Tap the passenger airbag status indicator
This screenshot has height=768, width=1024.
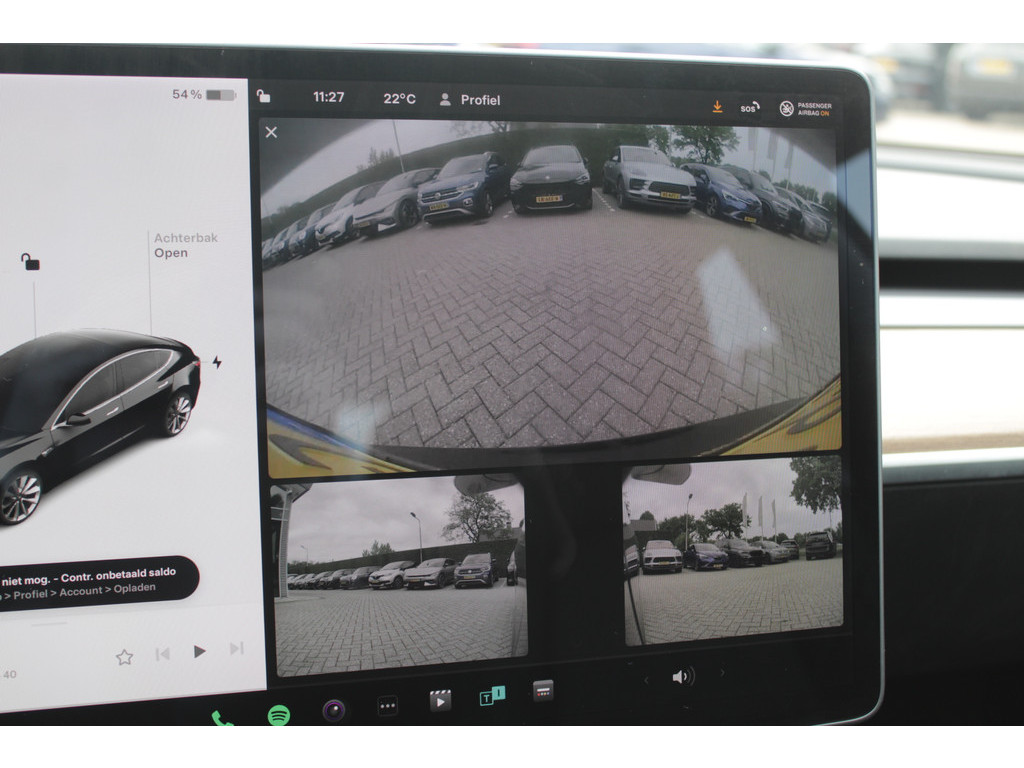pos(806,108)
